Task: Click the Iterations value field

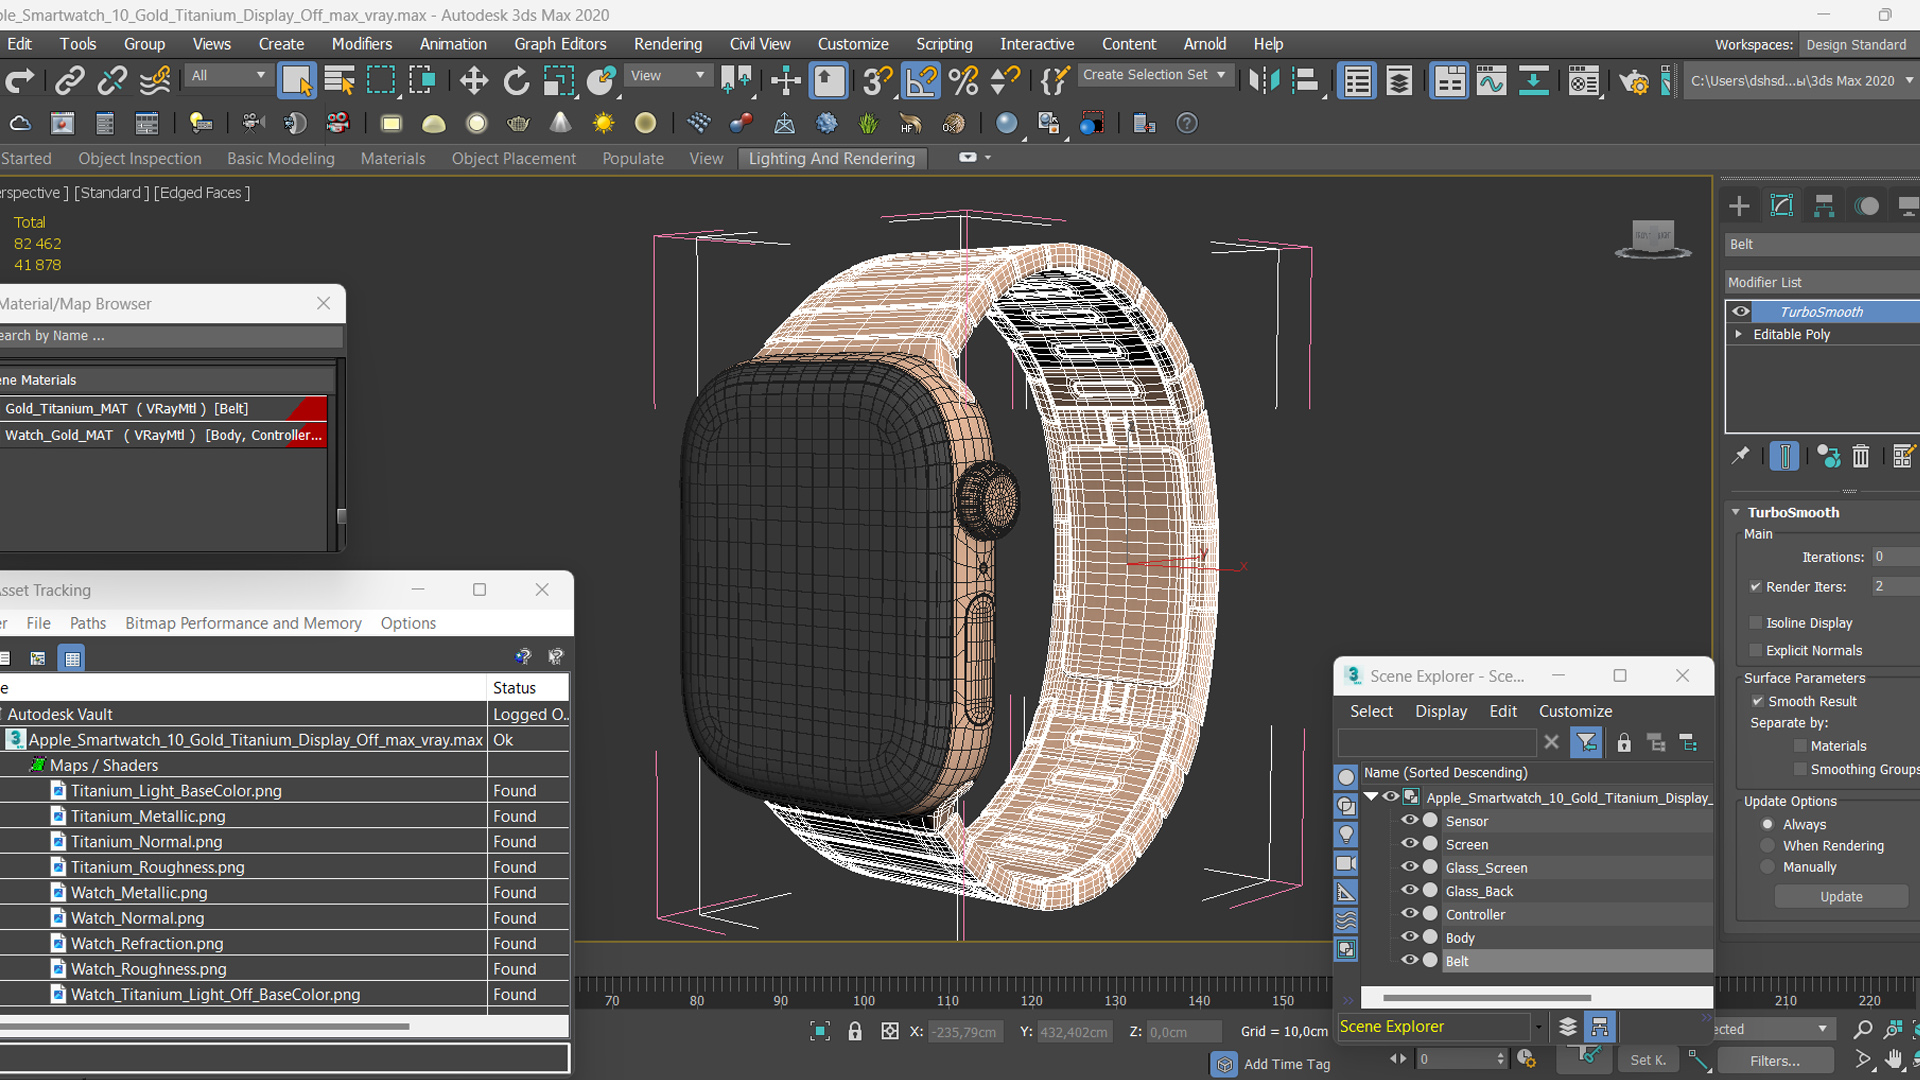Action: (x=1895, y=557)
